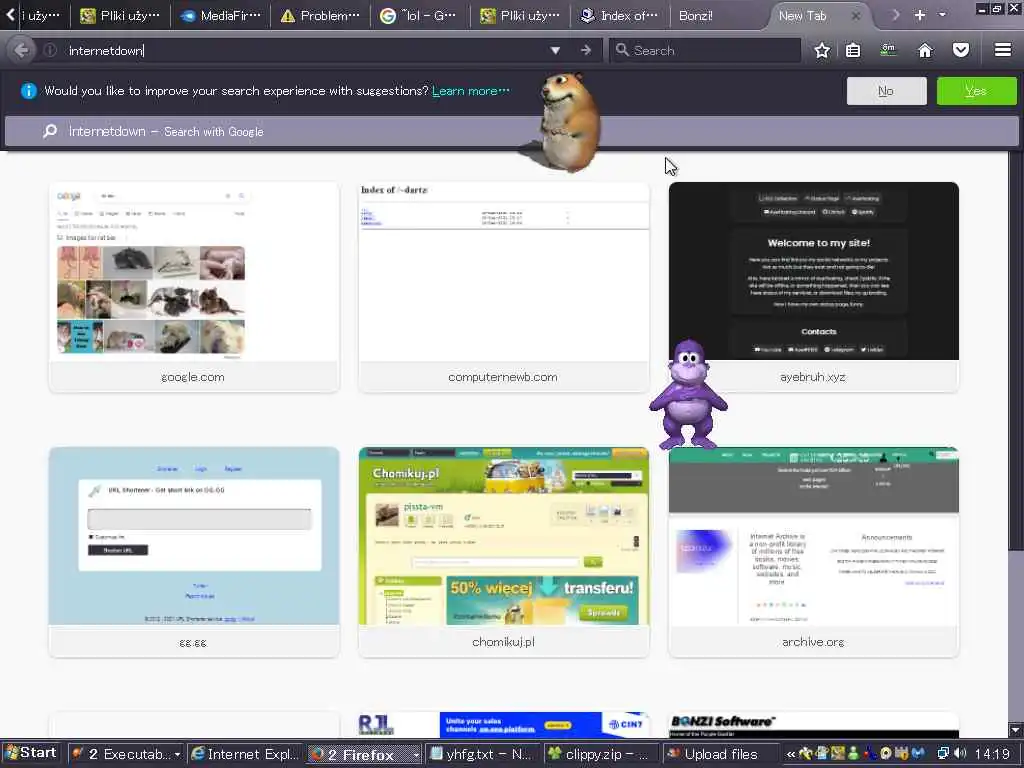Image resolution: width=1024 pixels, height=768 pixels.
Task: Open the computernewb.com tile
Action: (504, 287)
